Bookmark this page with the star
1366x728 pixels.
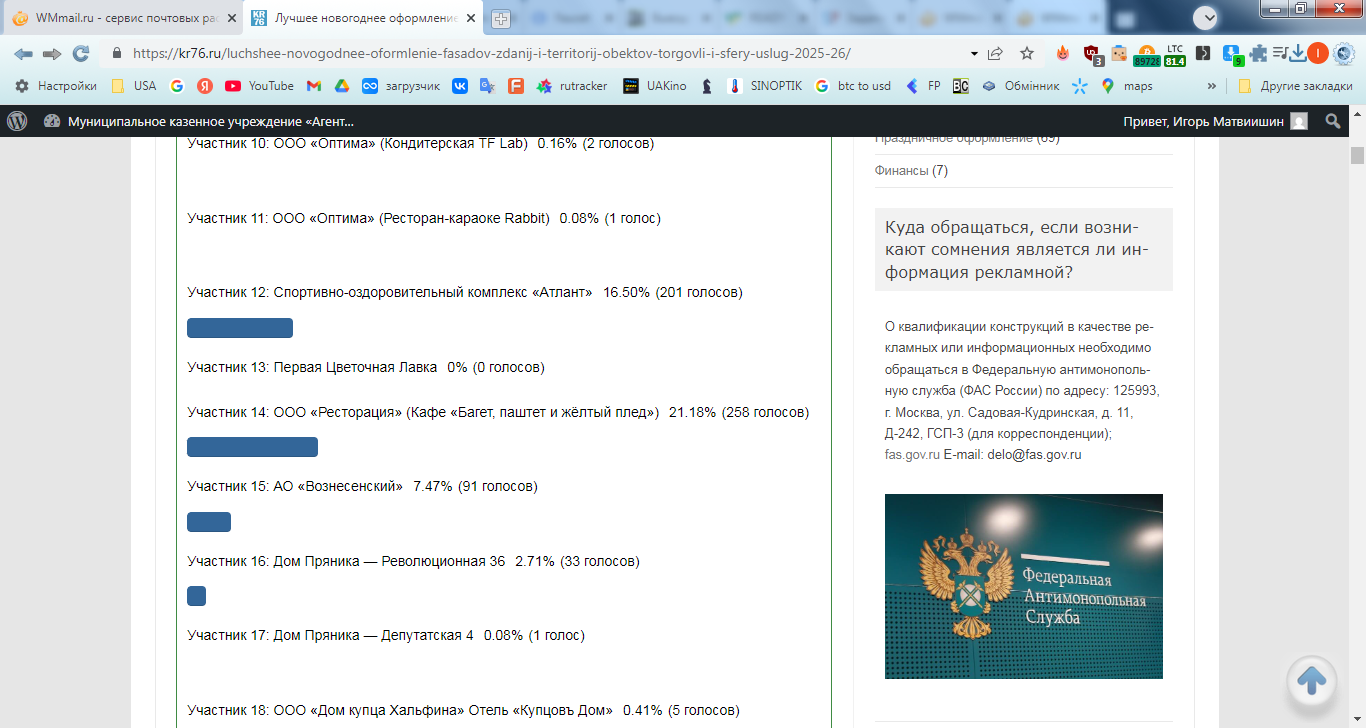(1027, 53)
